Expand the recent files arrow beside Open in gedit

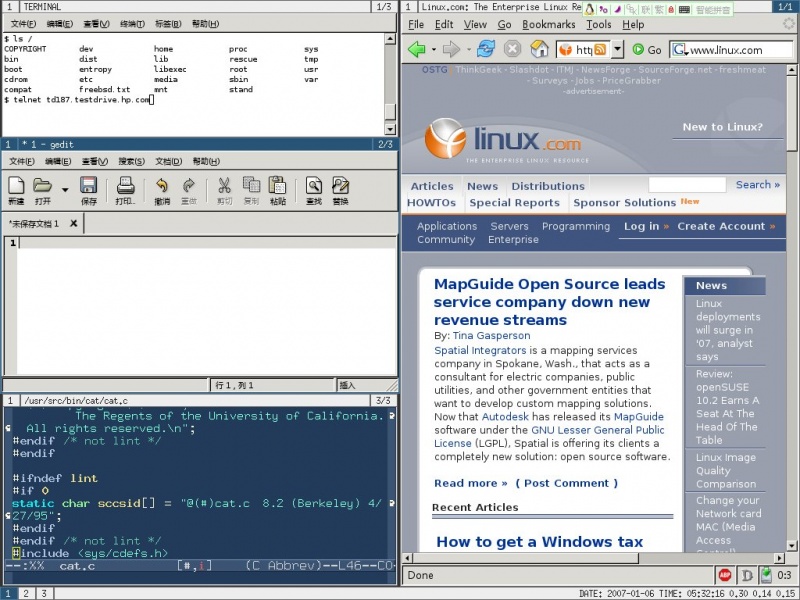pyautogui.click(x=65, y=190)
